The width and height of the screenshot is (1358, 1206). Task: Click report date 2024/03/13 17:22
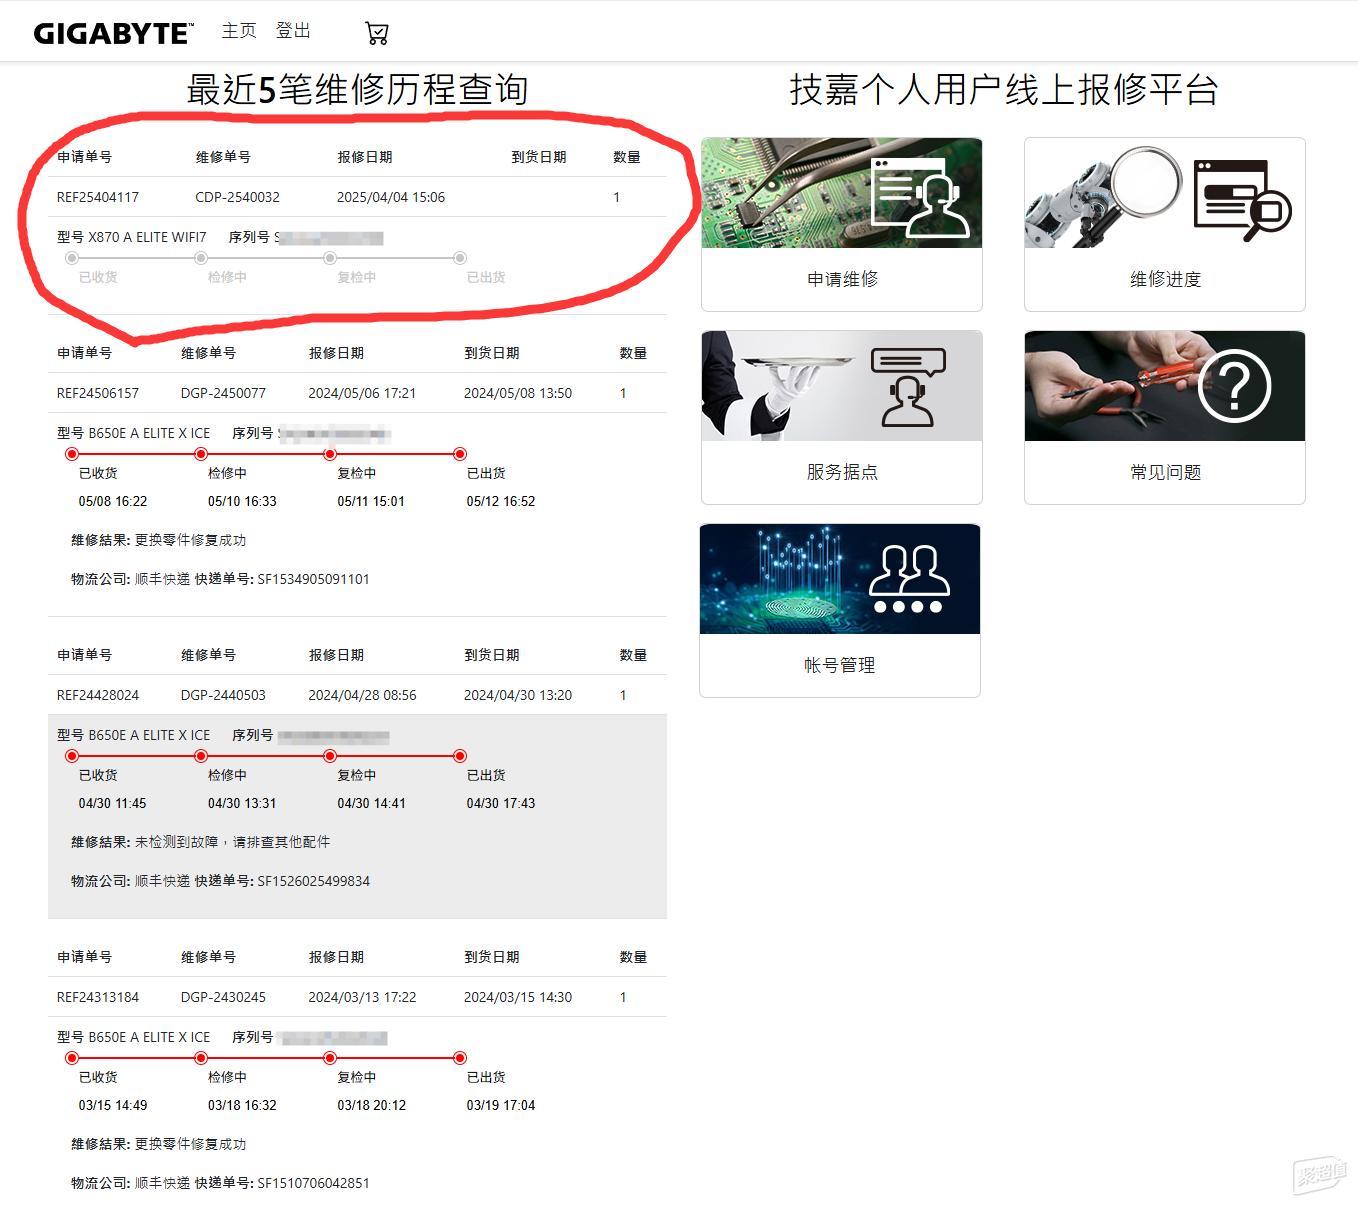click(362, 997)
